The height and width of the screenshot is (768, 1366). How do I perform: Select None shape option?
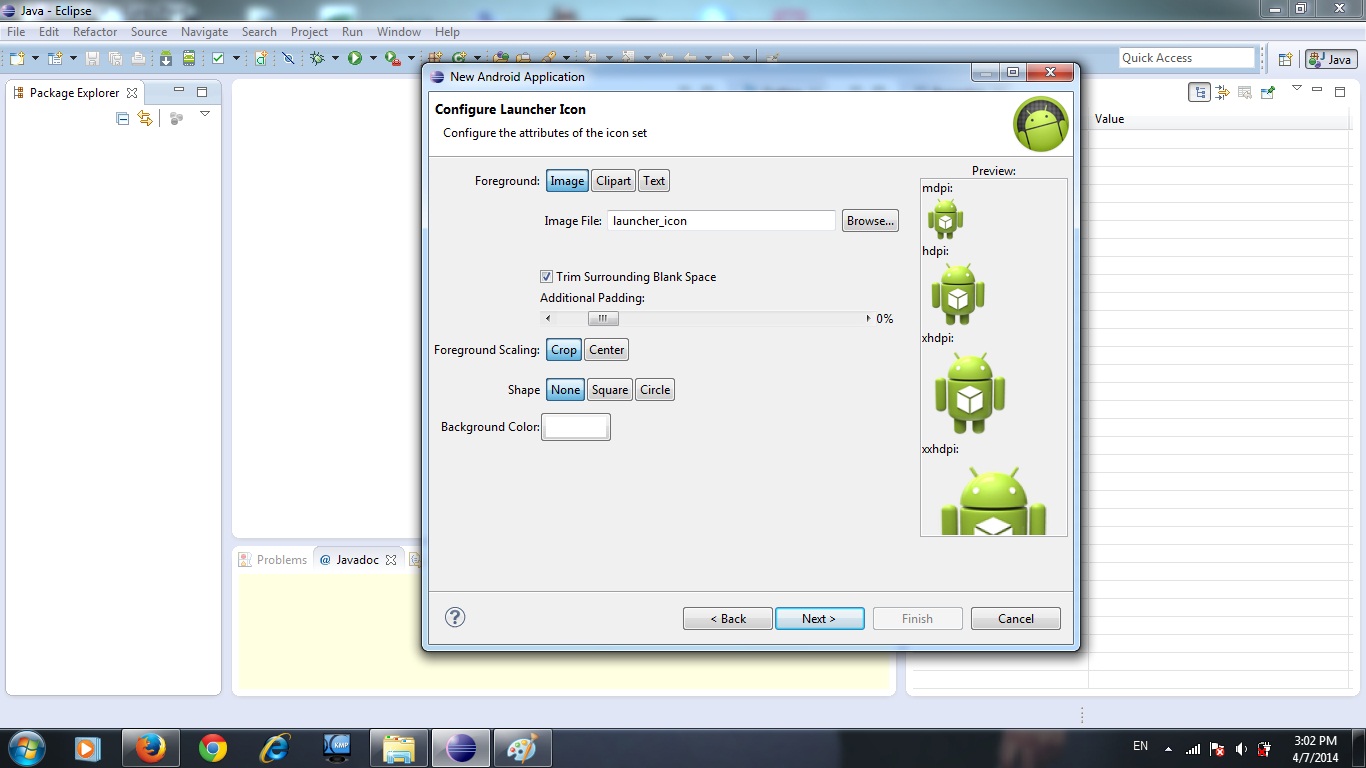565,390
